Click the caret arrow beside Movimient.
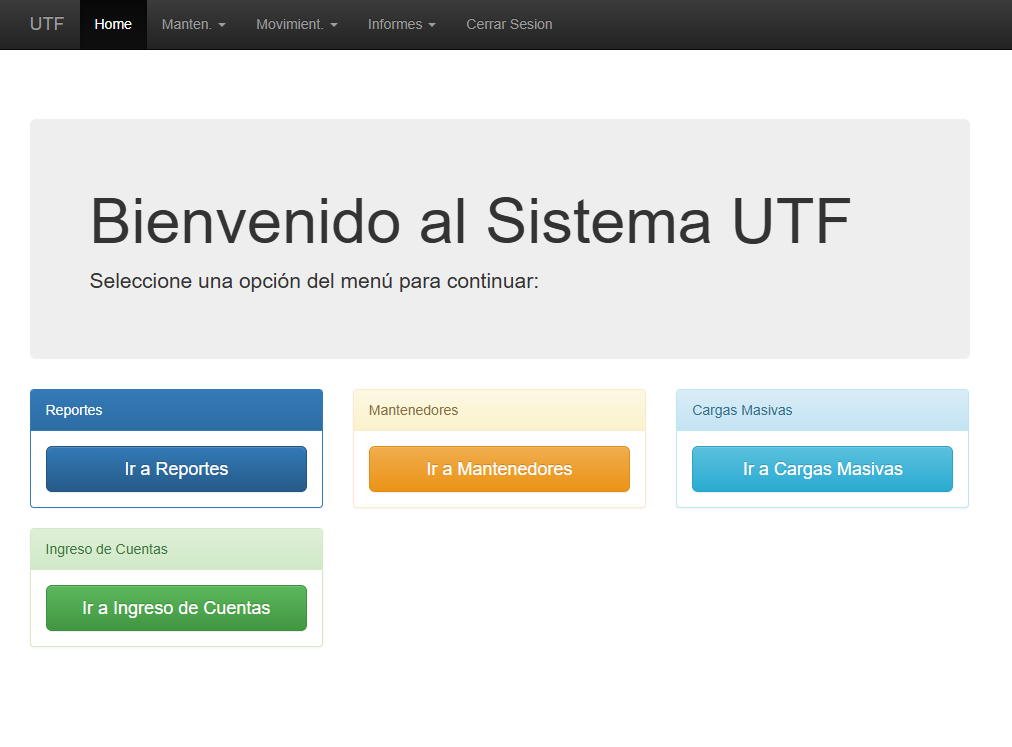Viewport: 1012px width, 747px height. tap(334, 25)
